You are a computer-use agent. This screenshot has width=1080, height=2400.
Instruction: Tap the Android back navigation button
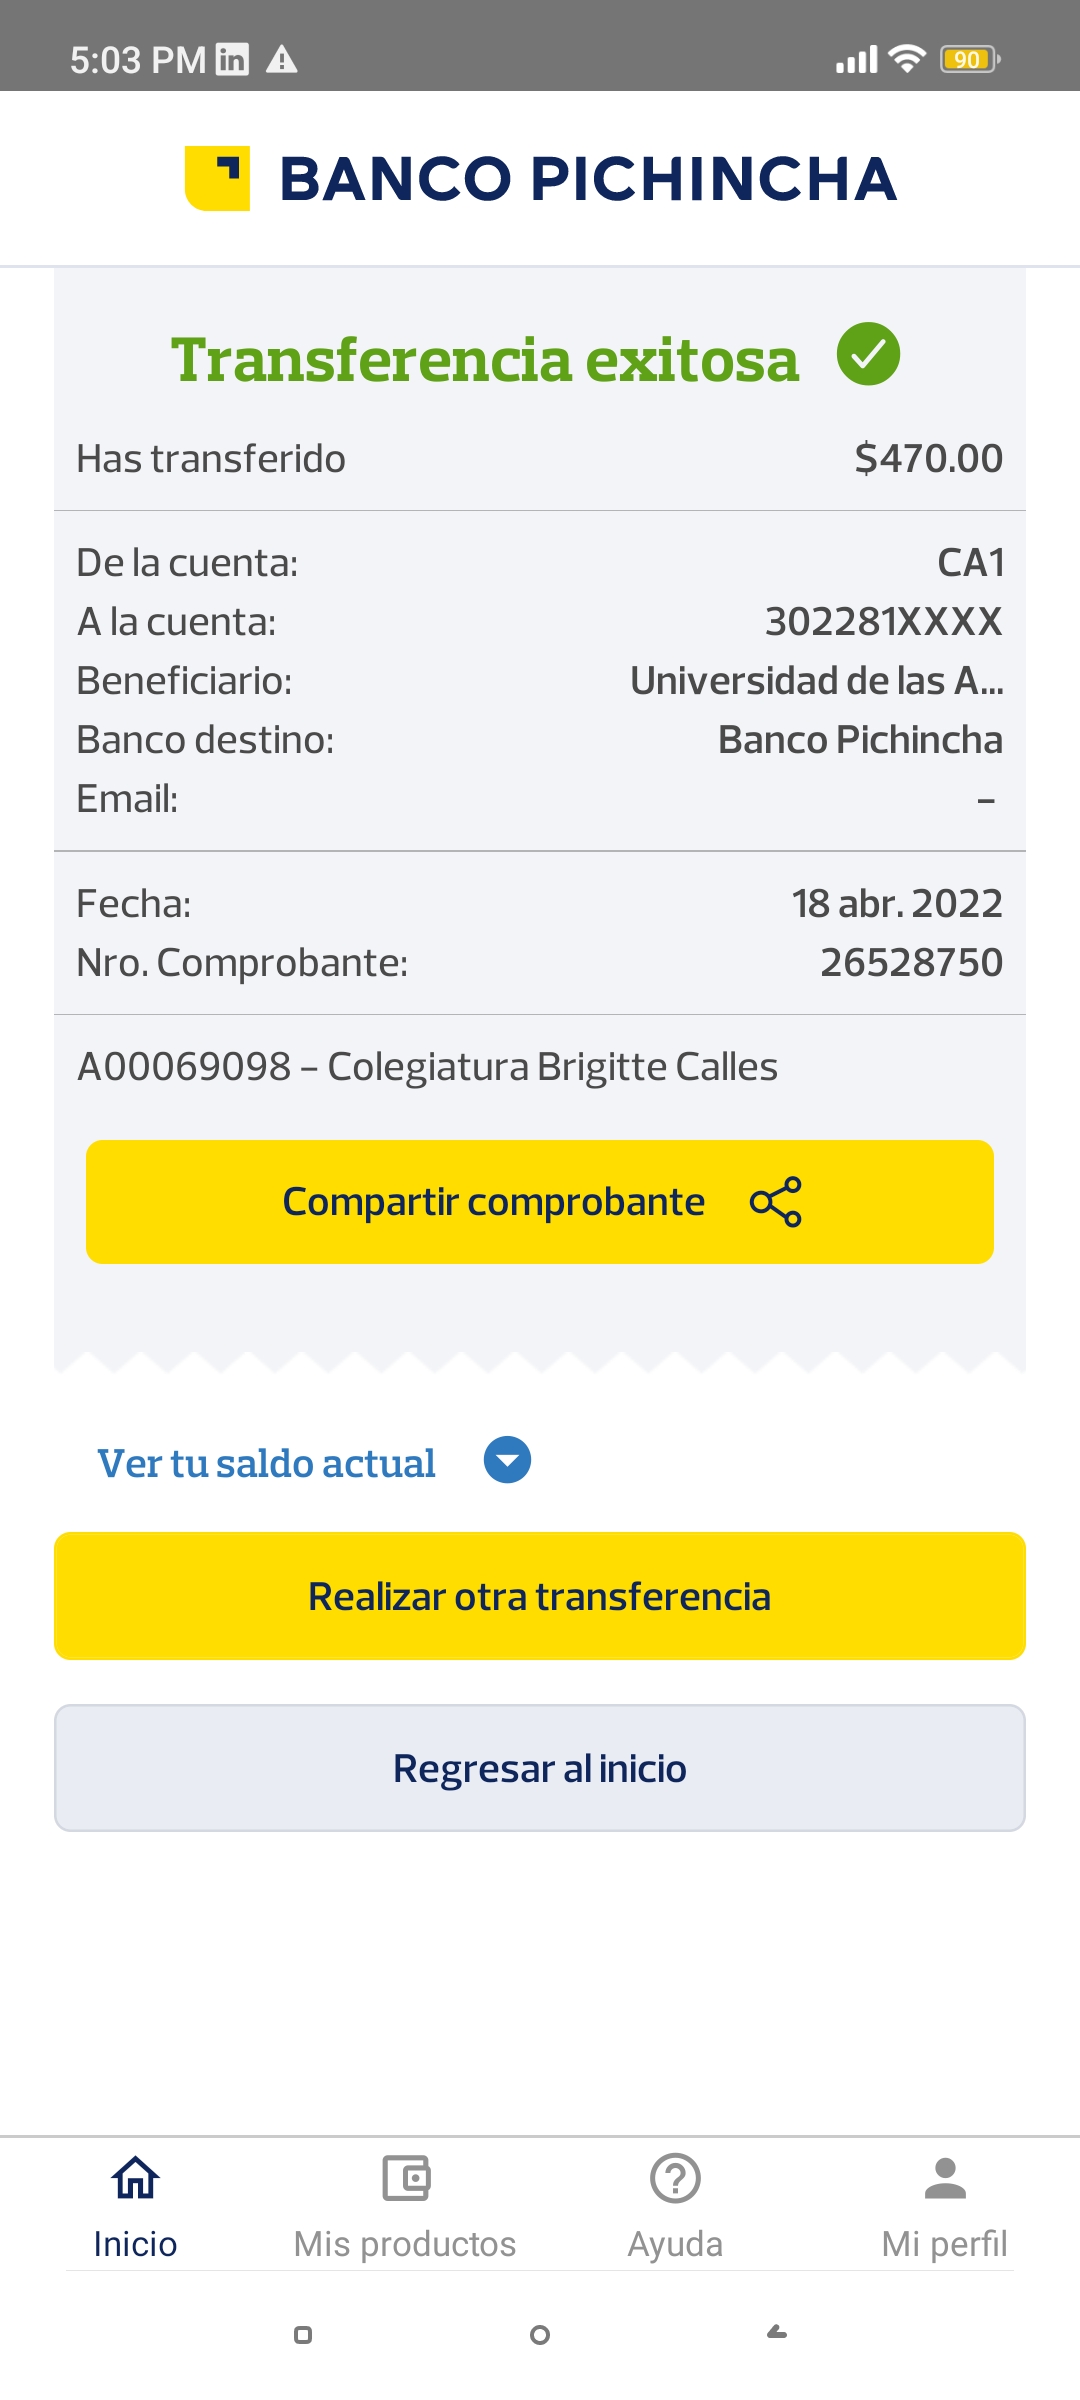777,2333
